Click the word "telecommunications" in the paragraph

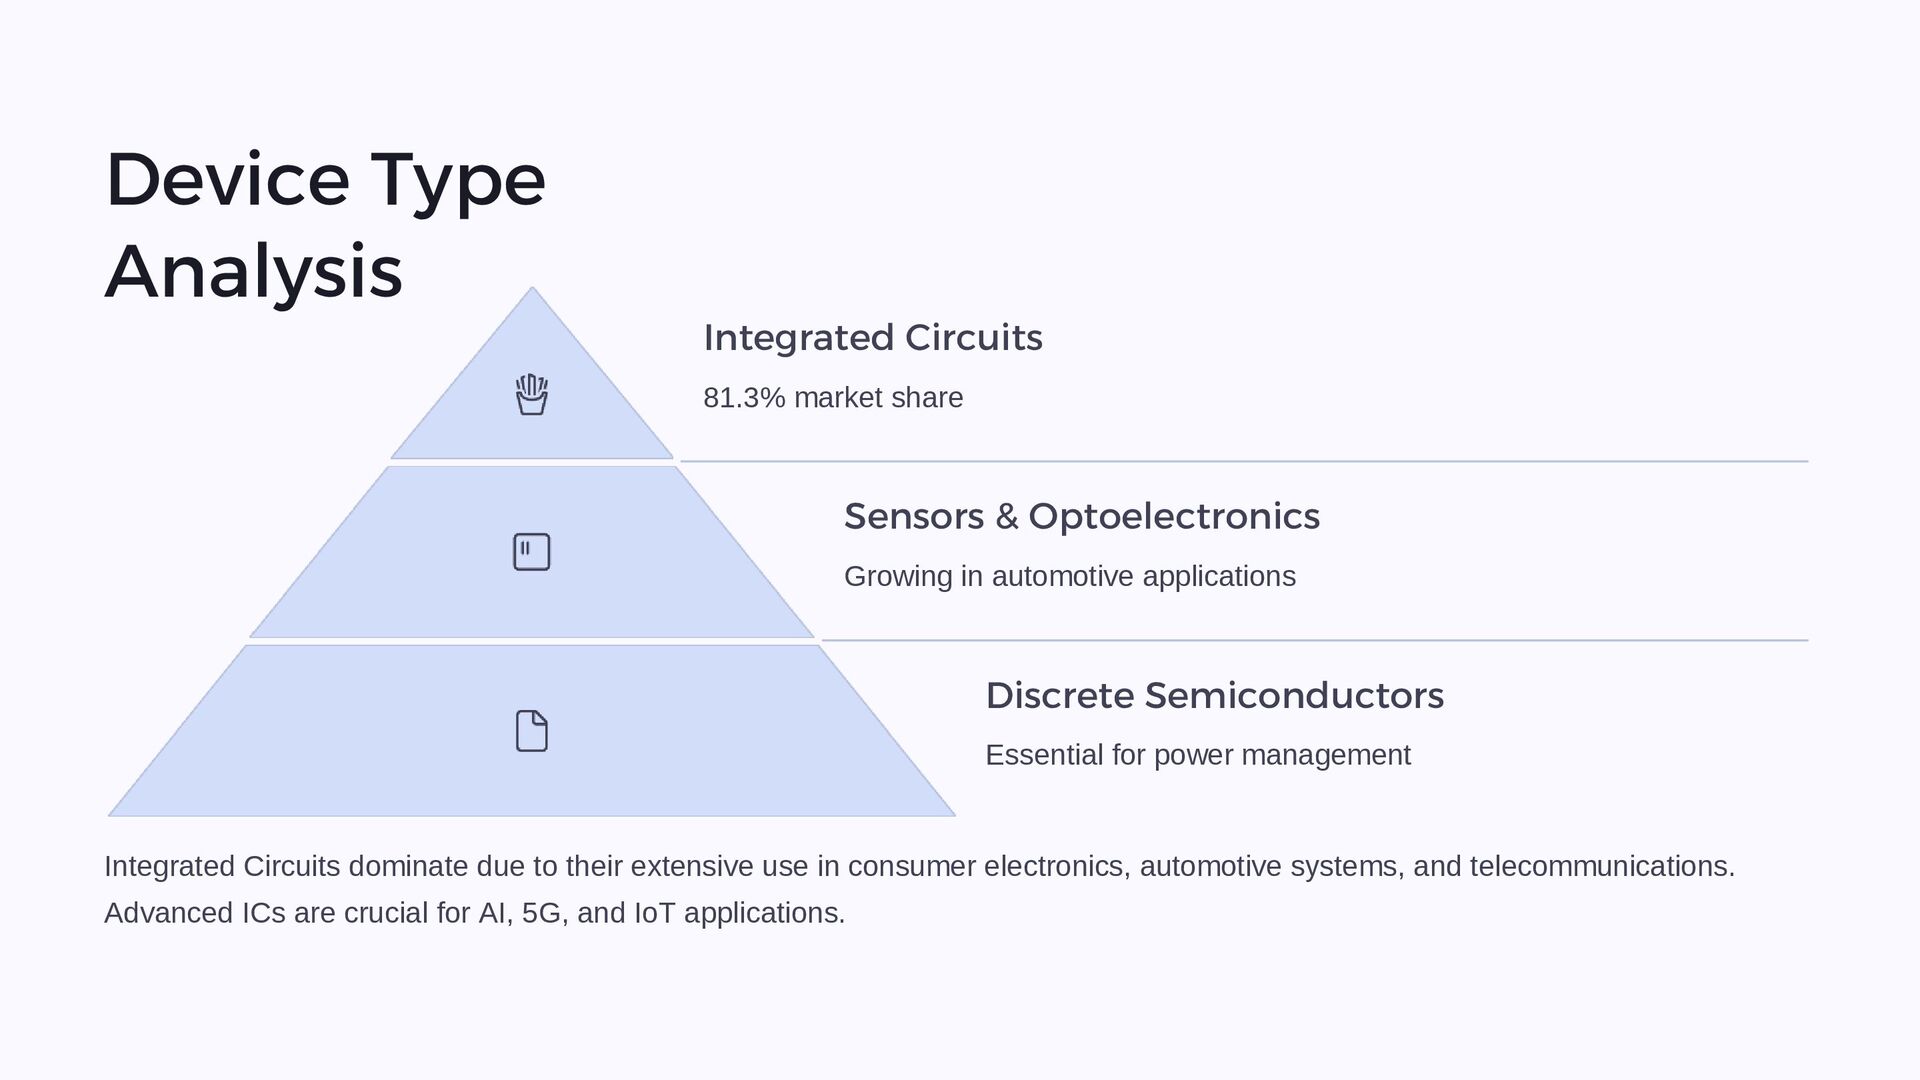[x=1600, y=866]
